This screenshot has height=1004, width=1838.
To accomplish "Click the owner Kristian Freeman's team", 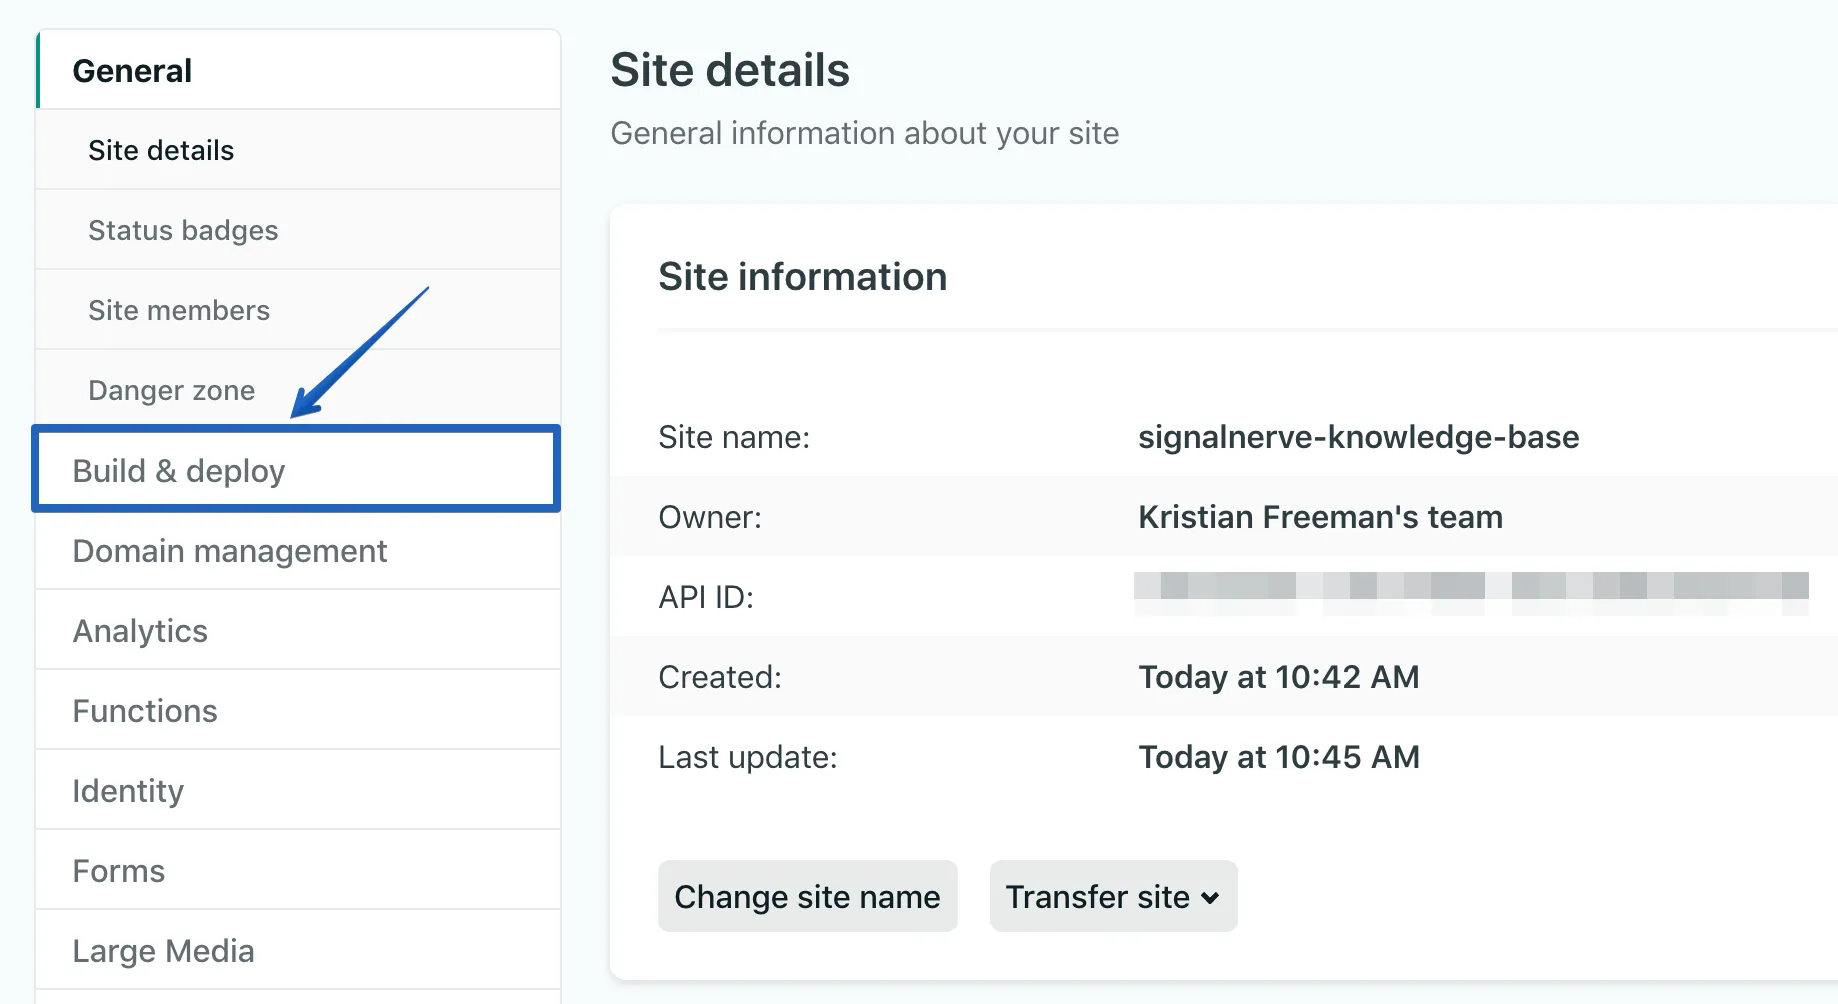I will coord(1320,517).
